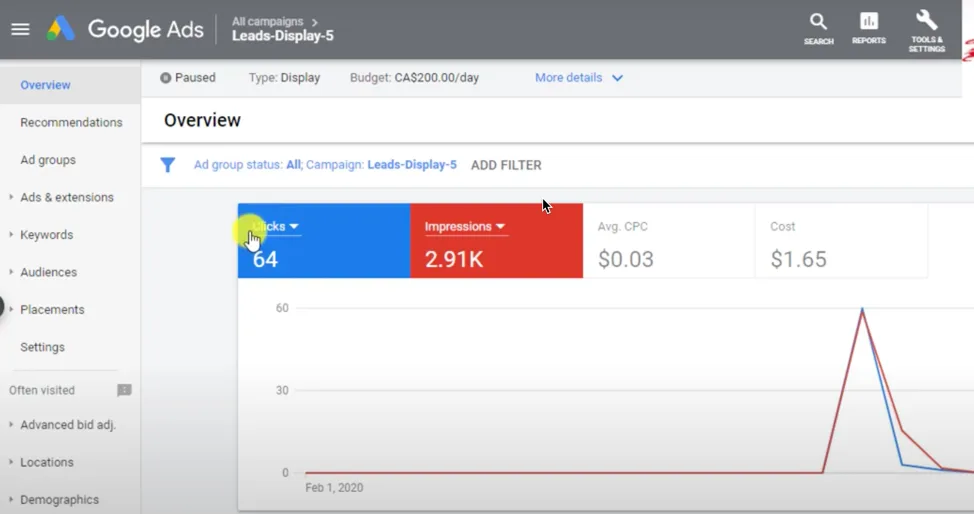This screenshot has height=514, width=974.
Task: Click the Overview page heading
Action: coord(203,120)
